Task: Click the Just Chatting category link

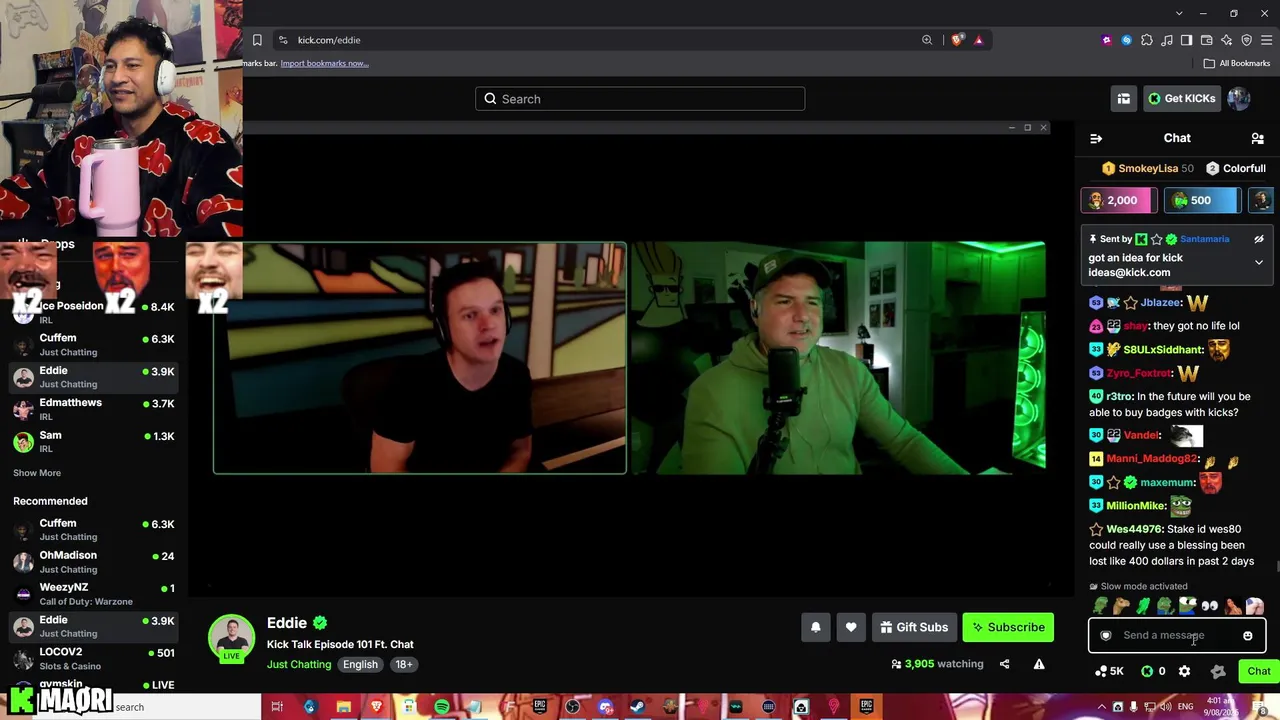Action: tap(298, 664)
